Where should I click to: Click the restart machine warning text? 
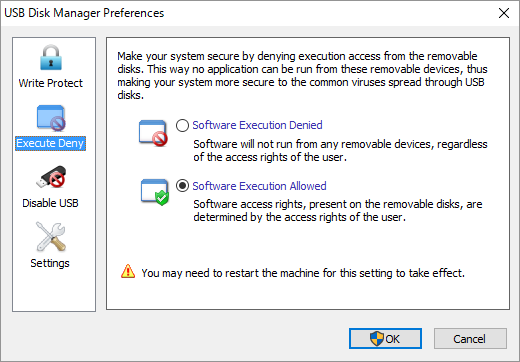(303, 273)
